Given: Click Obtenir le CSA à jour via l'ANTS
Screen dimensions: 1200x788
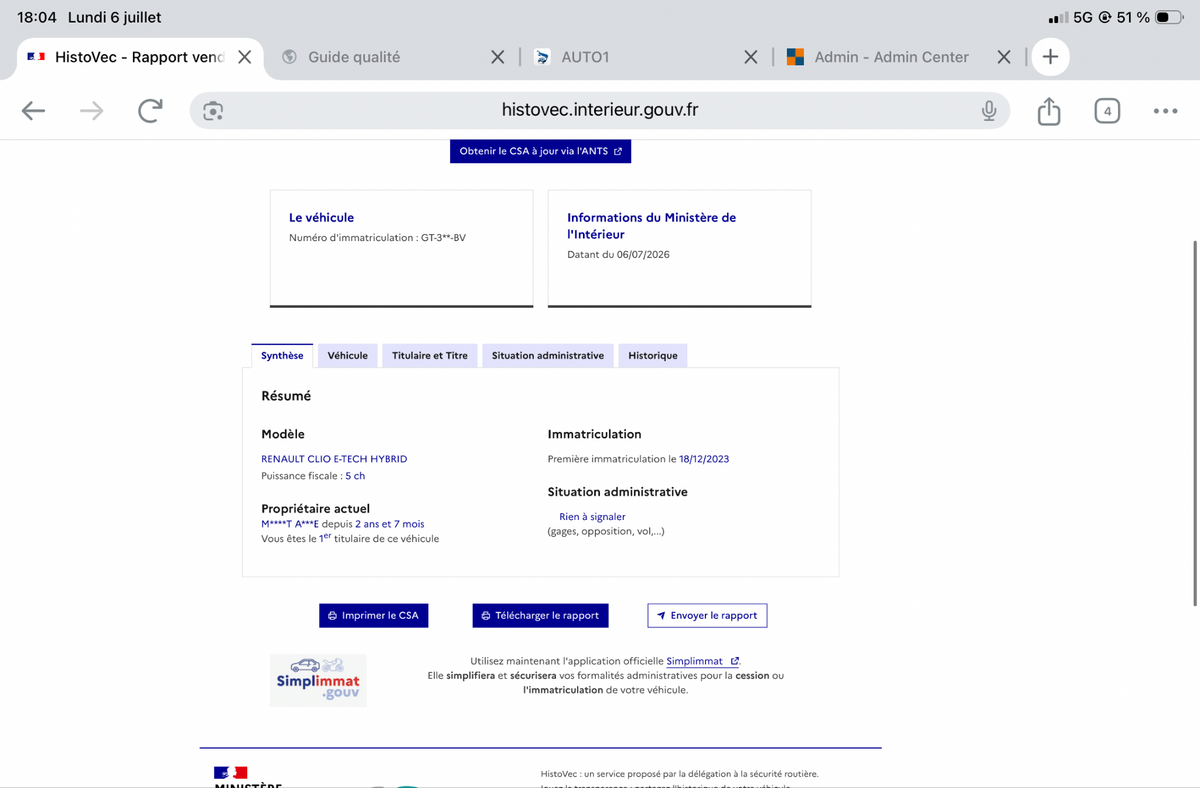Looking at the screenshot, I should [x=540, y=151].
